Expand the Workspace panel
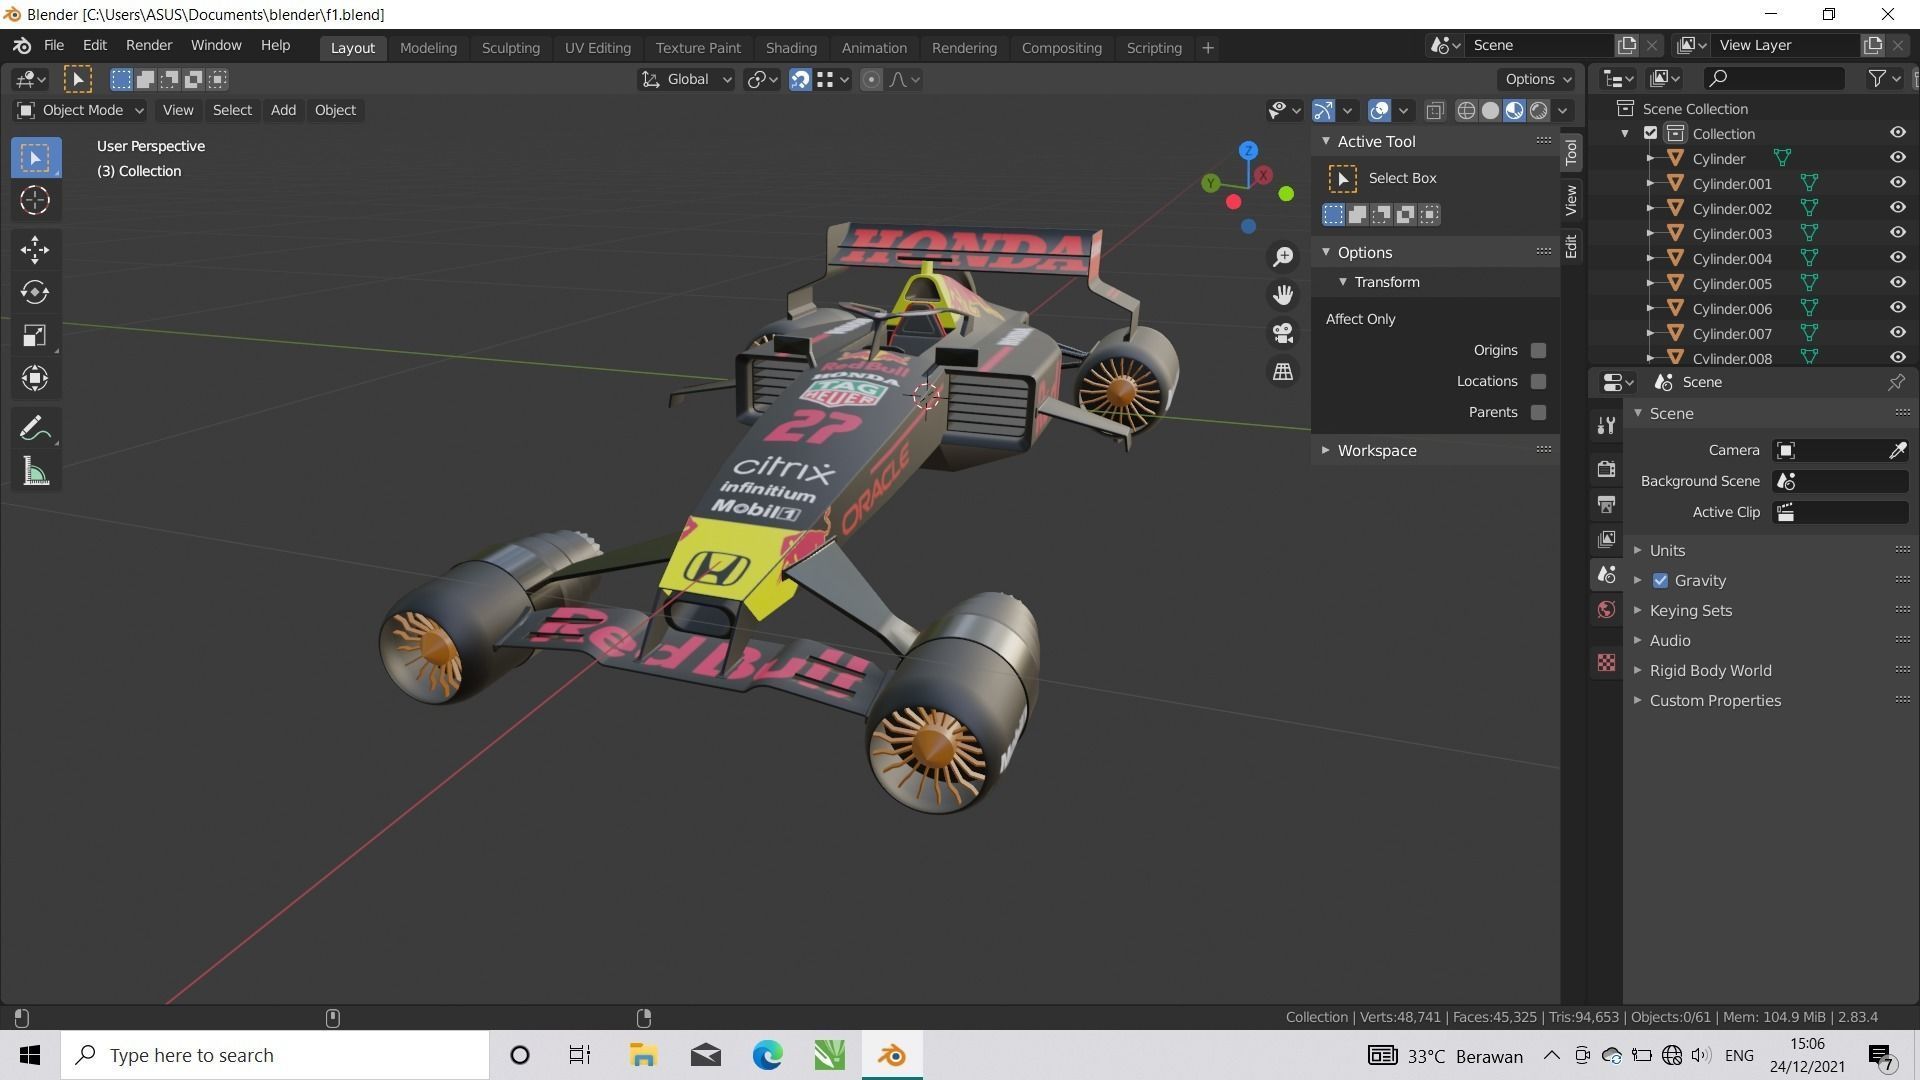 point(1377,451)
